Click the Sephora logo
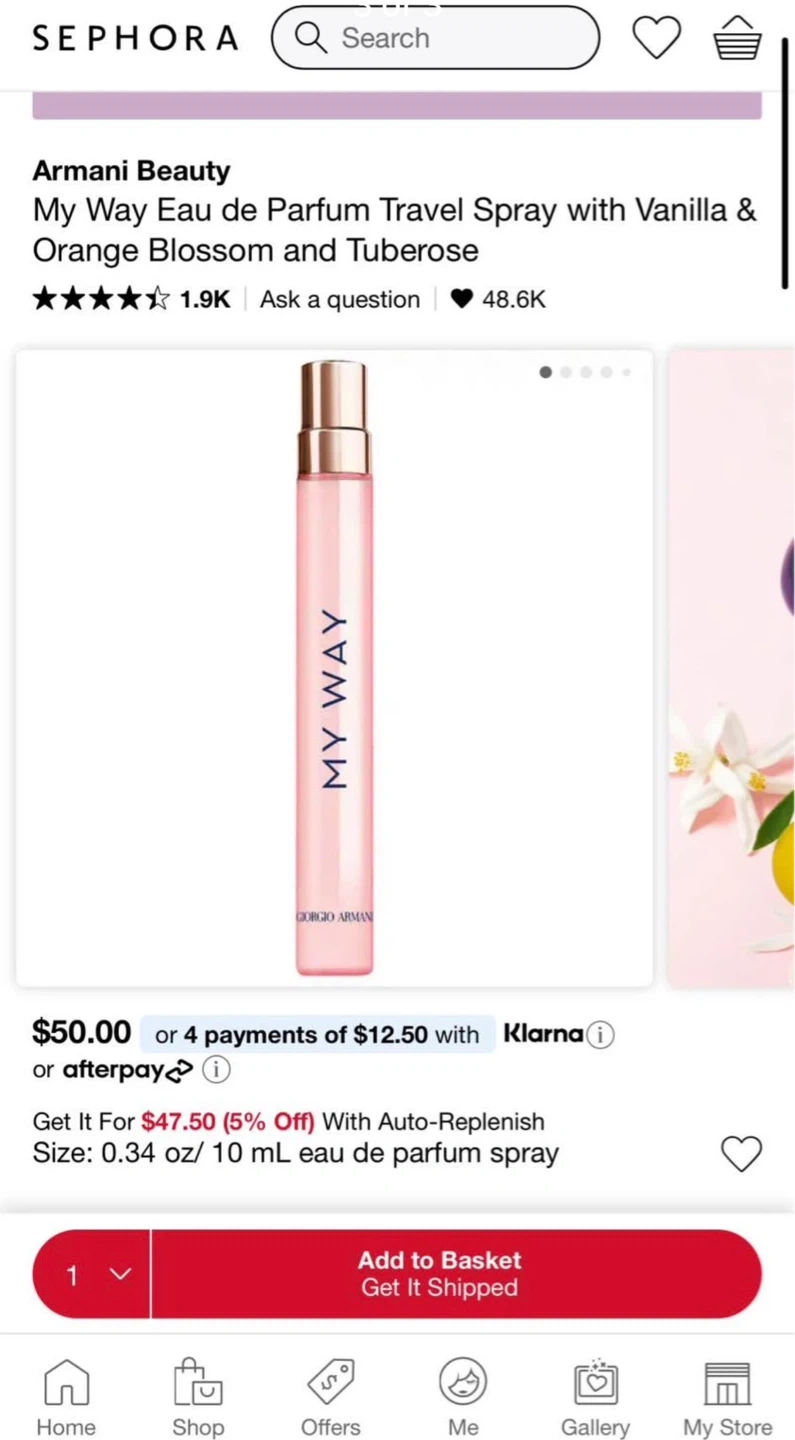Viewport: 795px width, 1440px height. point(135,38)
